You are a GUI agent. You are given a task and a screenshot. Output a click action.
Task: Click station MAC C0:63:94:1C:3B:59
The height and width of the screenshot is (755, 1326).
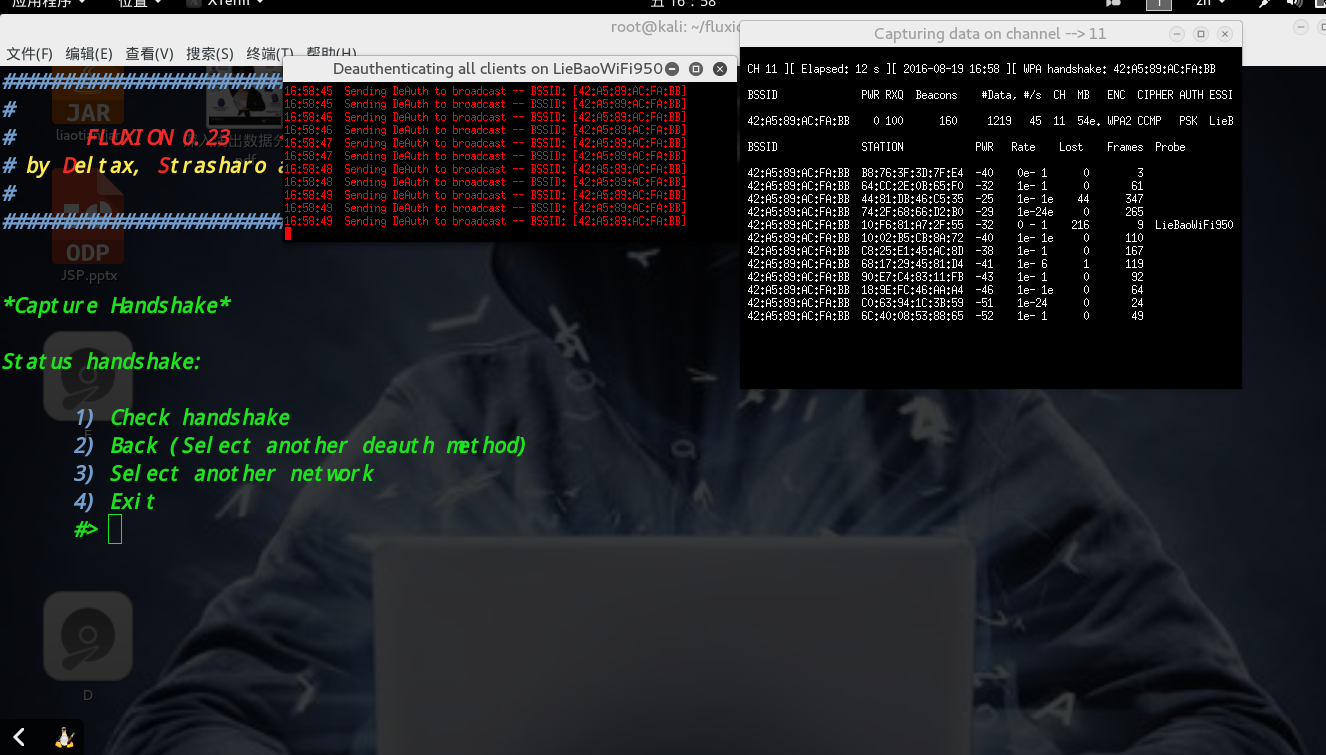912,303
